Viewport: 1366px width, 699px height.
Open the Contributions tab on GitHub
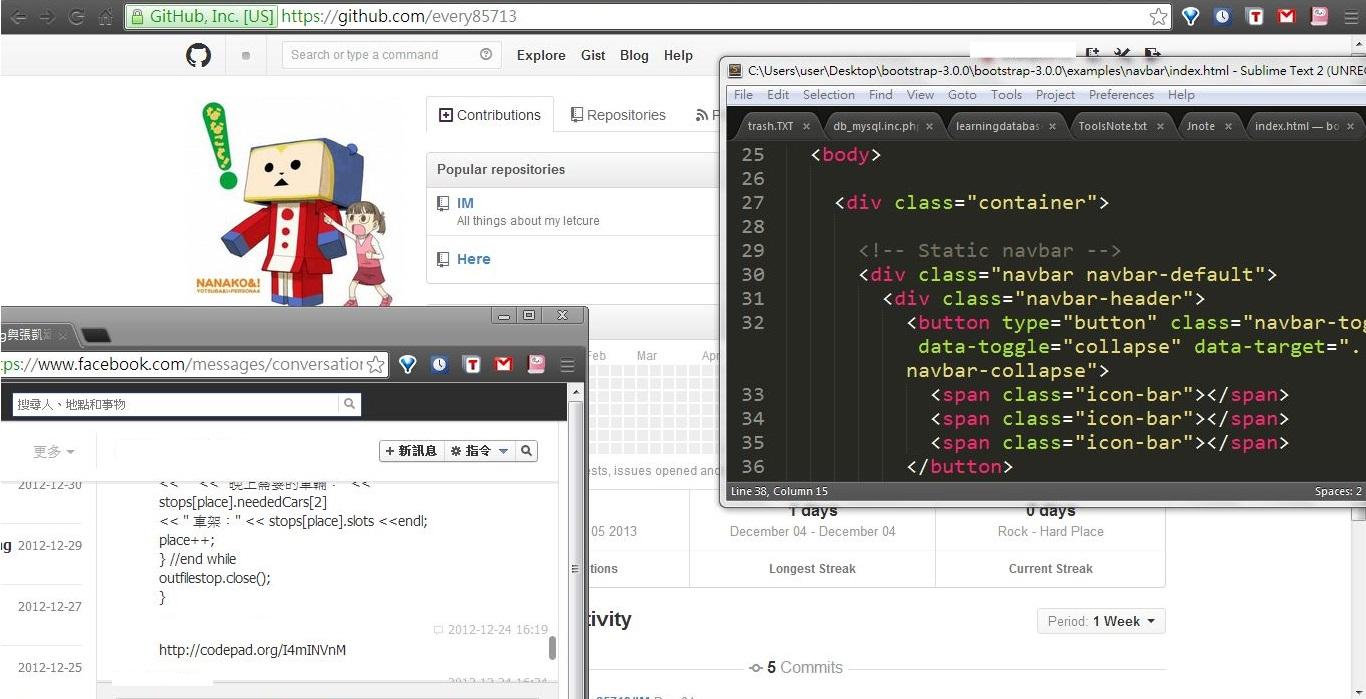(490, 115)
